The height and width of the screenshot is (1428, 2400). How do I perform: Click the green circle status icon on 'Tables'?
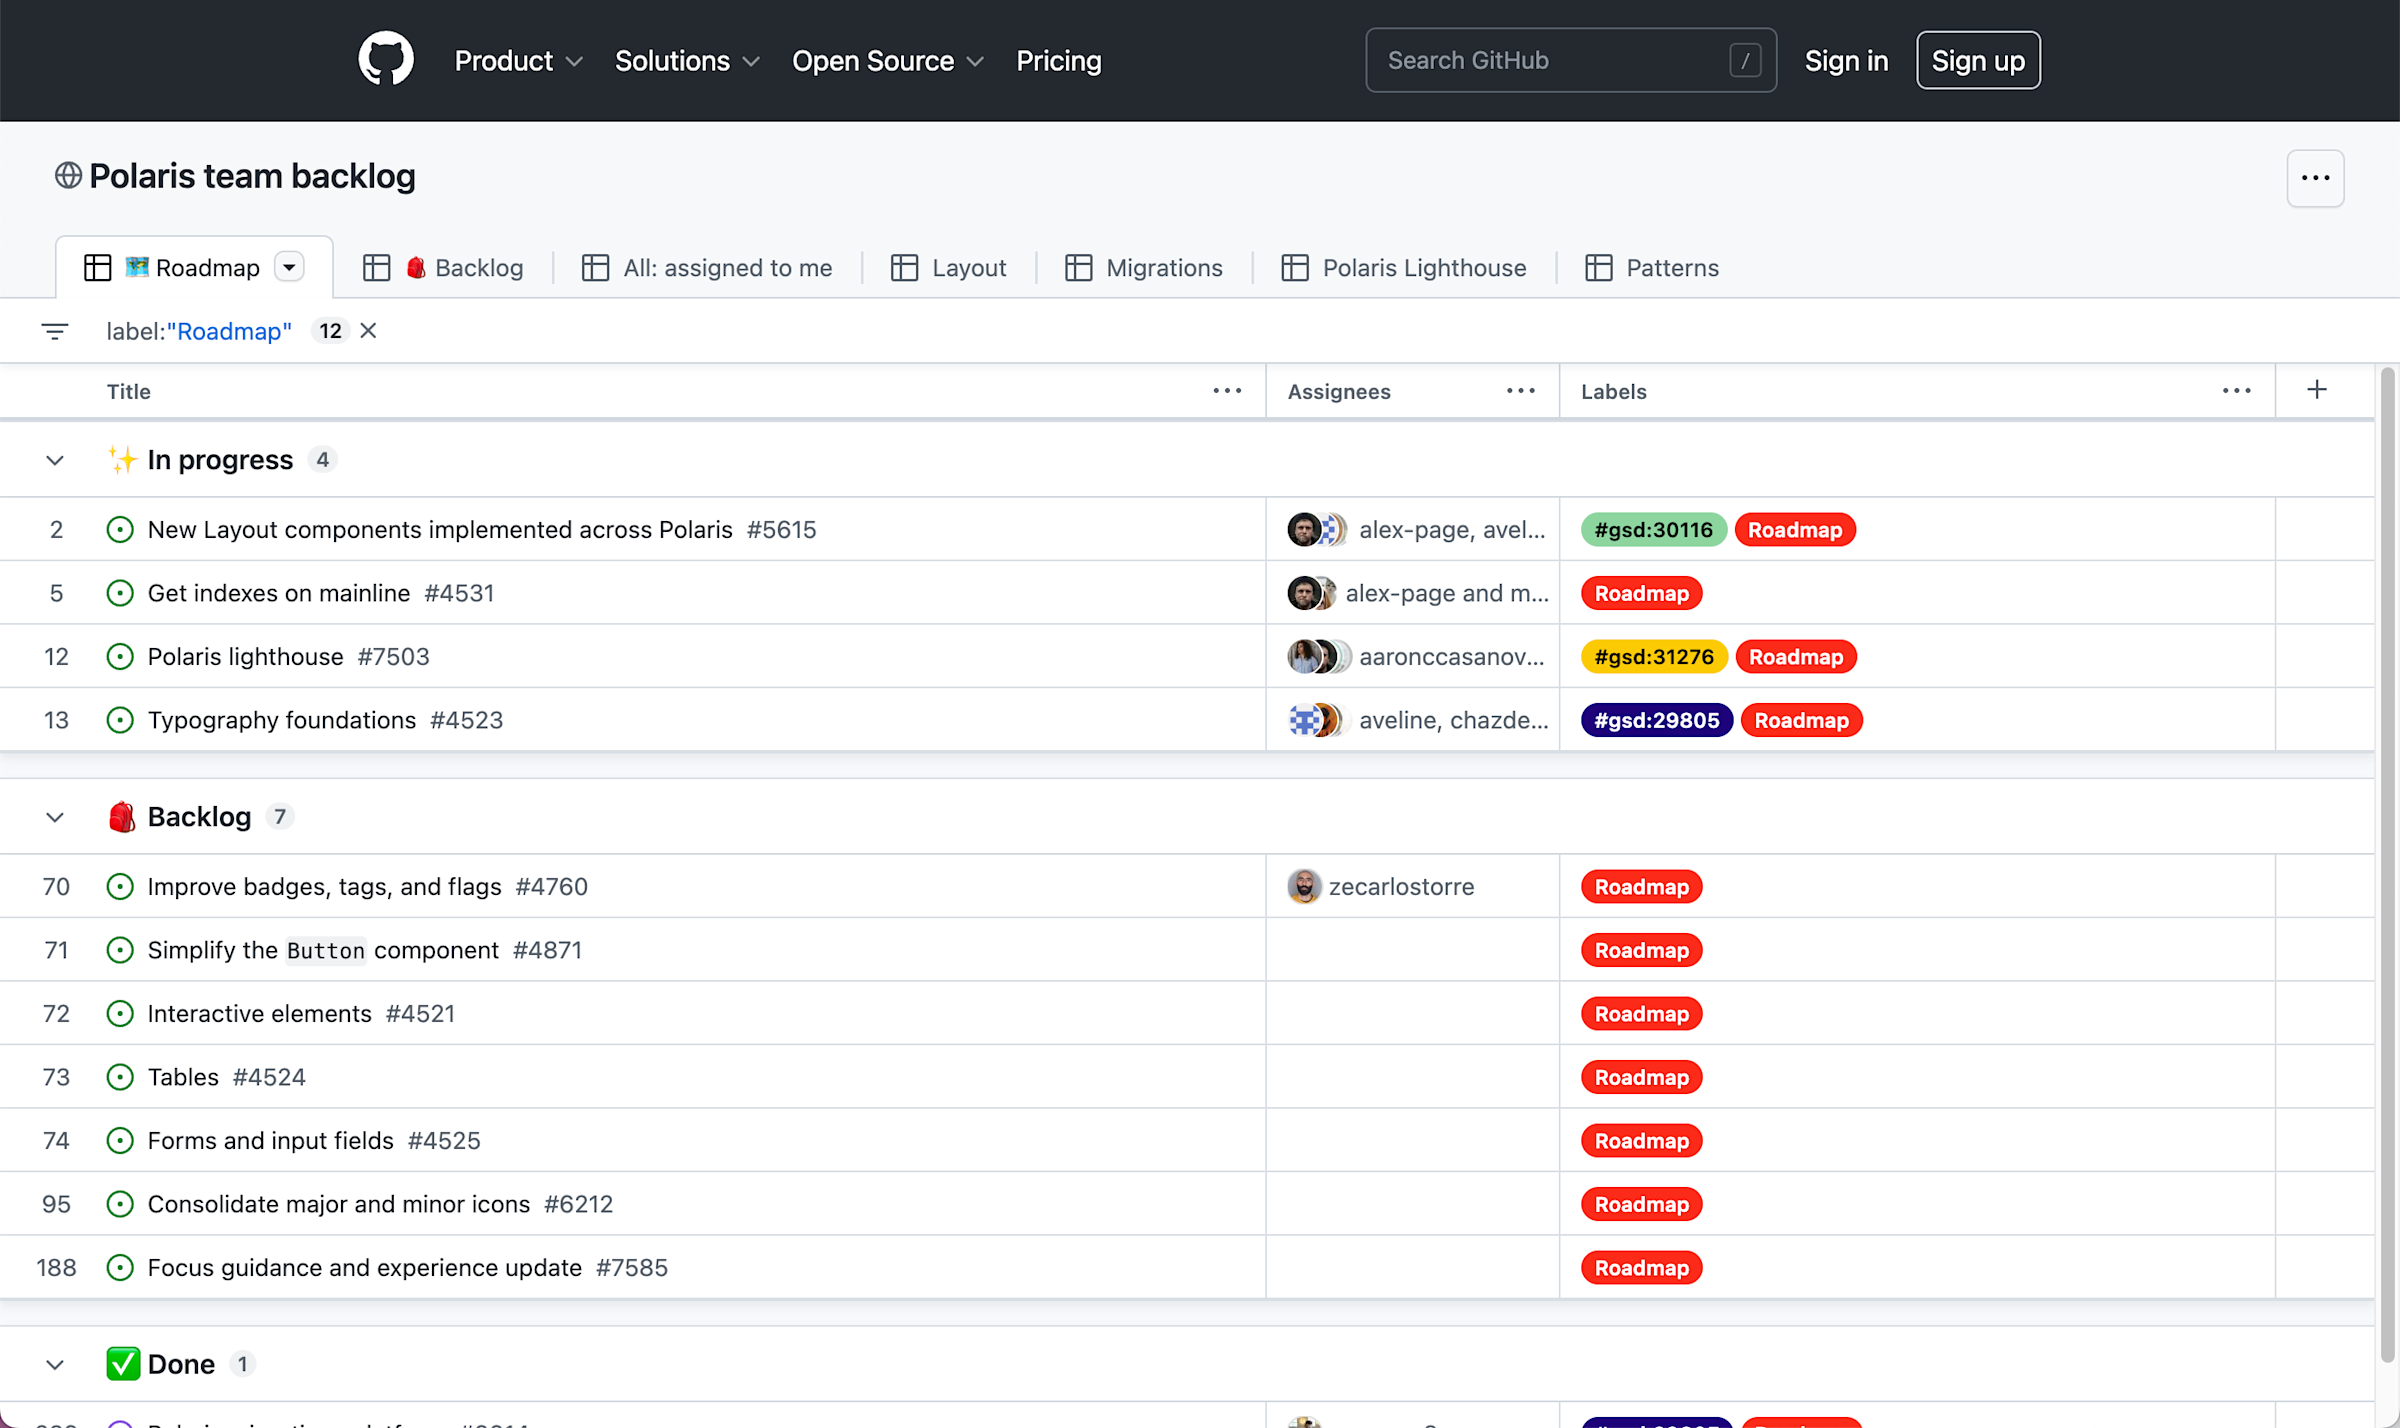coord(119,1076)
